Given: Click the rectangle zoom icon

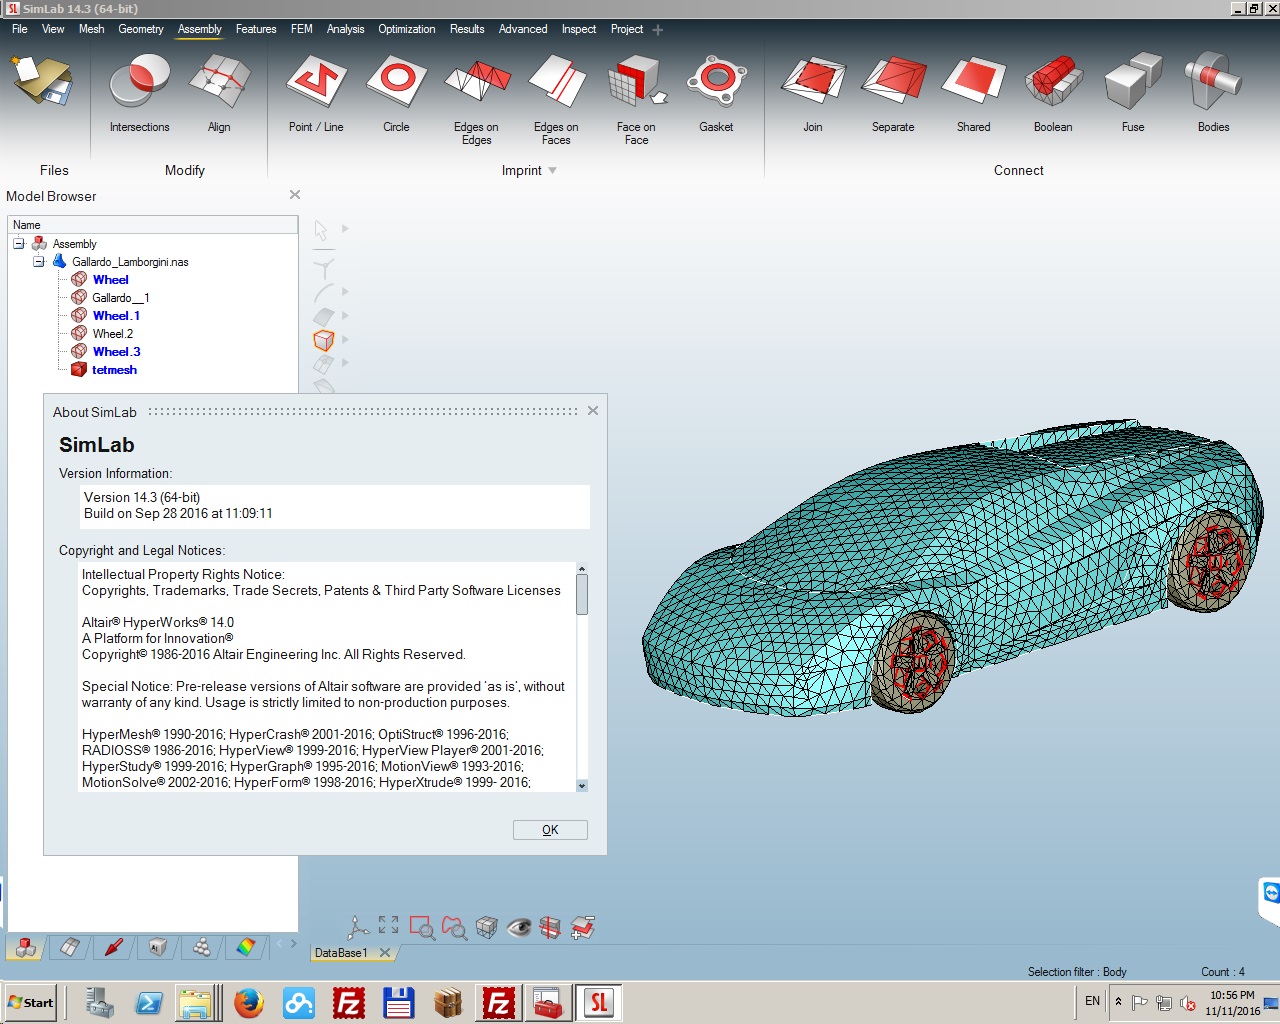Looking at the screenshot, I should point(422,928).
